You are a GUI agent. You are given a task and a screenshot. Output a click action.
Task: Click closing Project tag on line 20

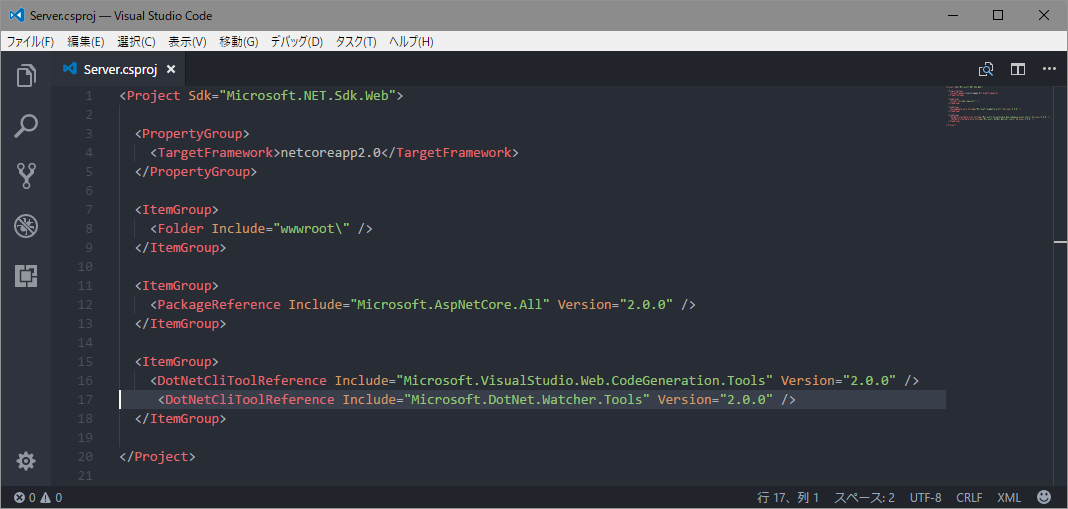point(157,456)
